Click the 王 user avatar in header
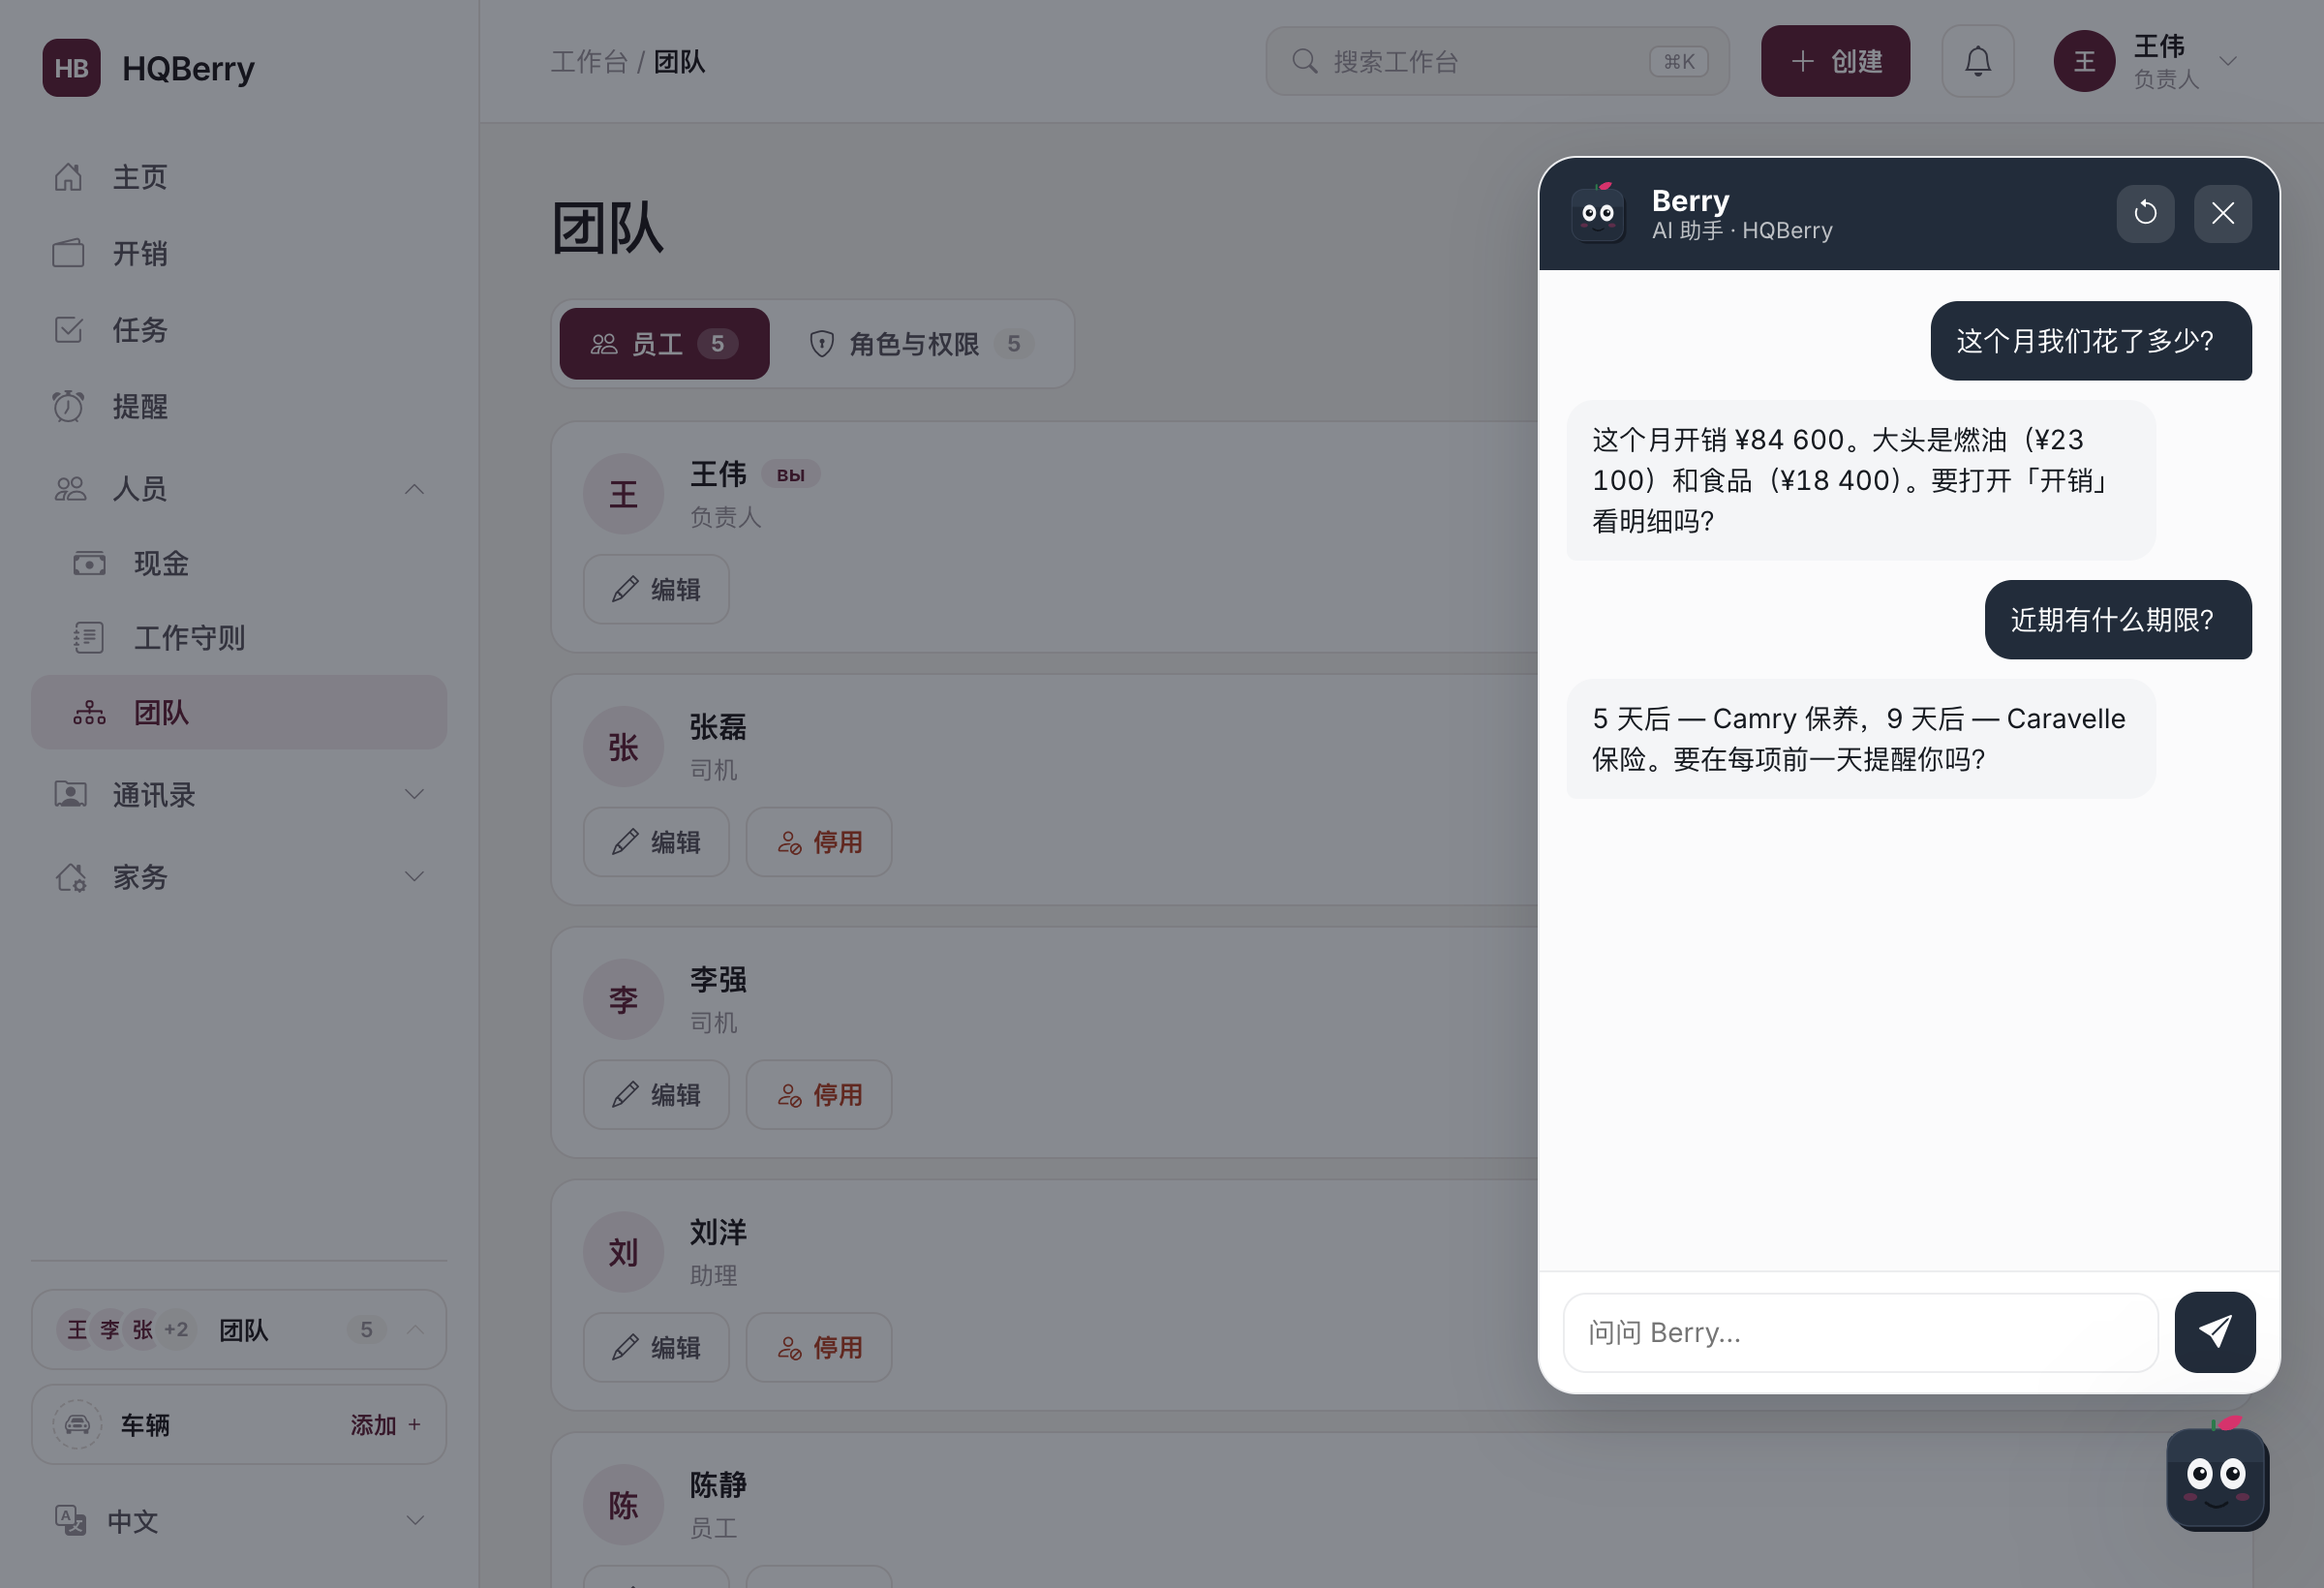This screenshot has height=1588, width=2324. pos(2084,61)
